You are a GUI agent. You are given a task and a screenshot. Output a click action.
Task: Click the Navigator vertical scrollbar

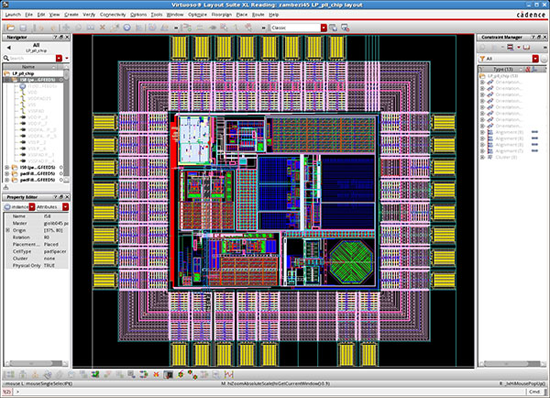(66, 123)
